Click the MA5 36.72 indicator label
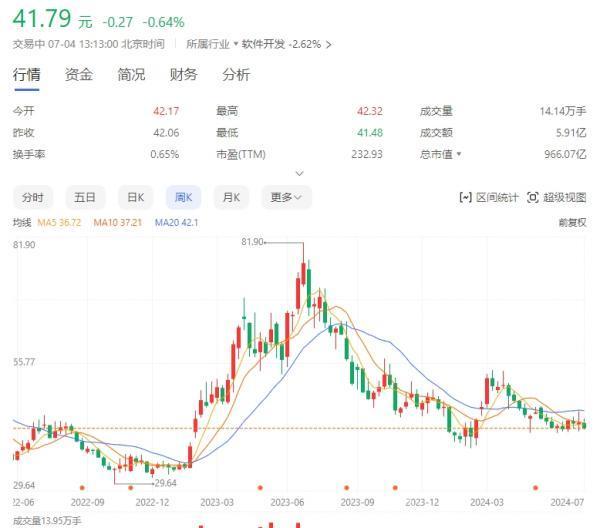This screenshot has height=528, width=600. coord(59,222)
